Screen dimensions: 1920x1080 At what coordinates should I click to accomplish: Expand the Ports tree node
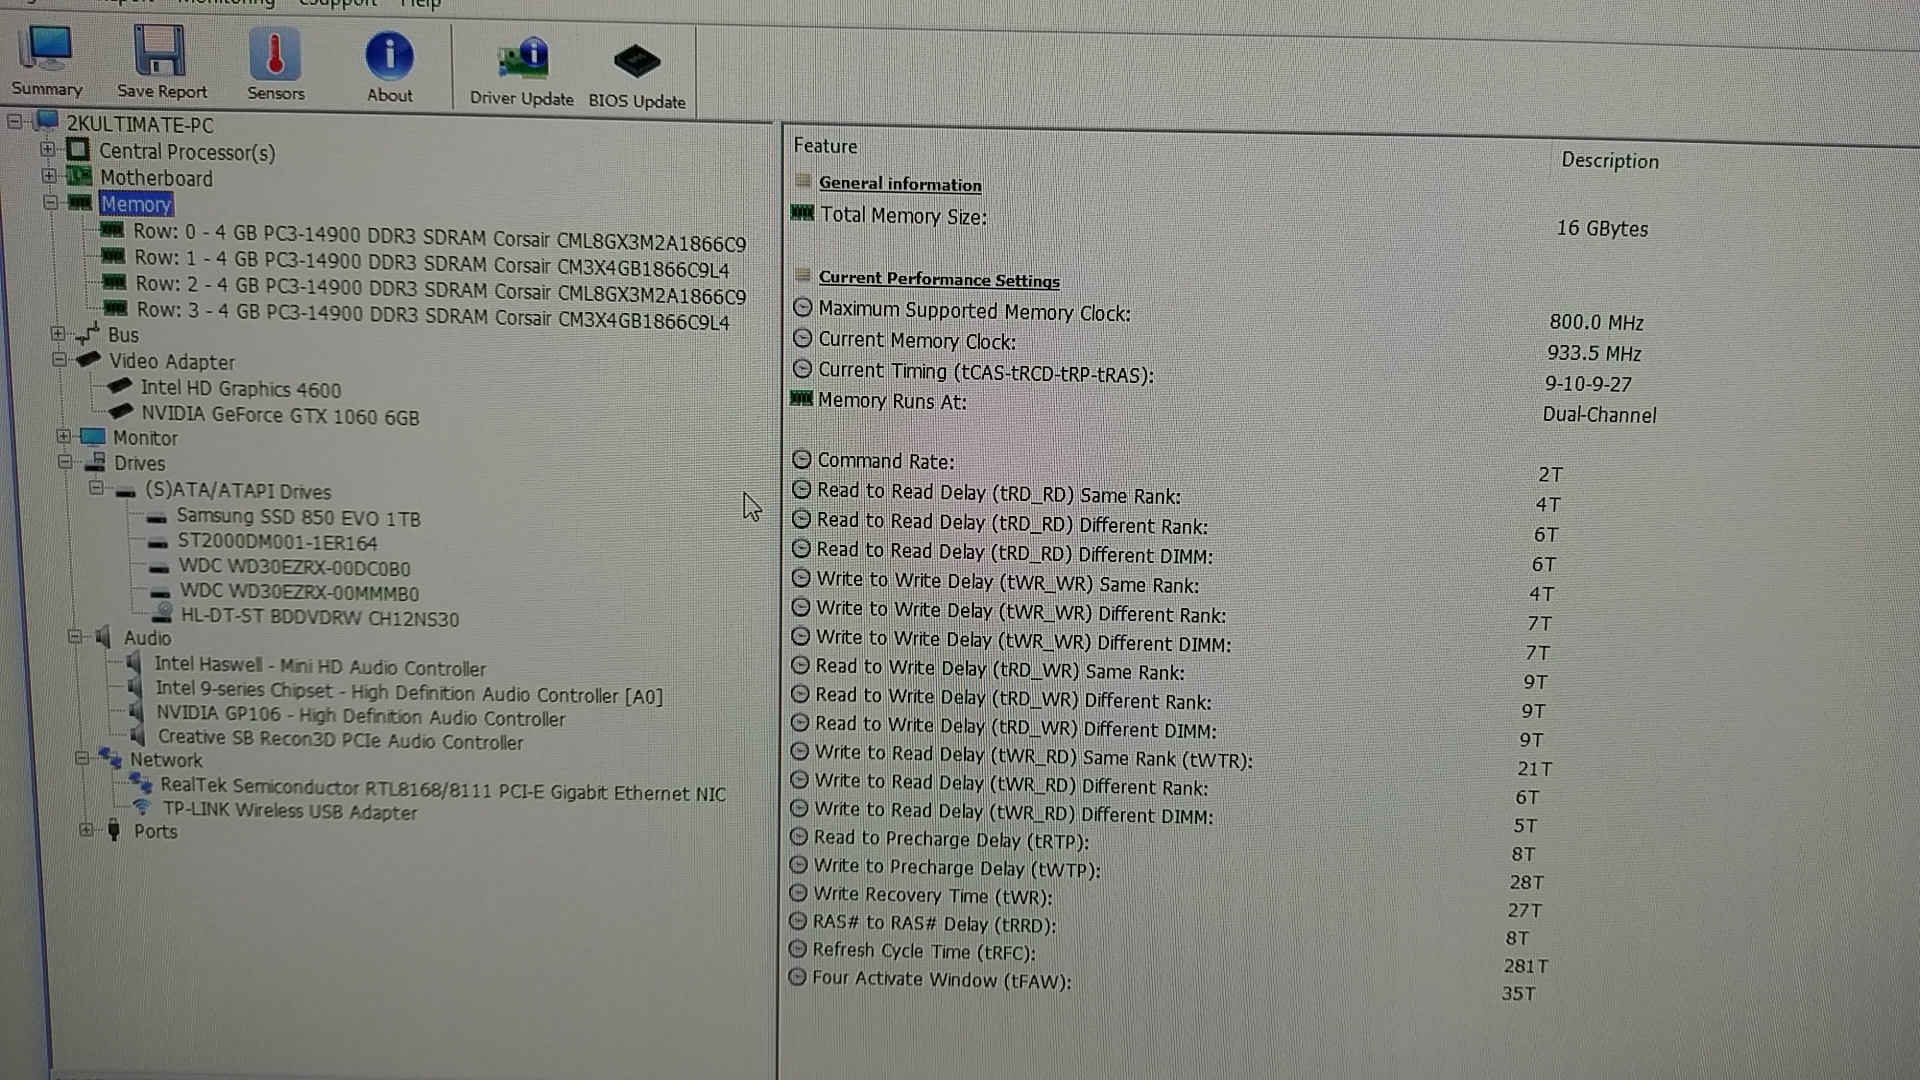pyautogui.click(x=86, y=829)
